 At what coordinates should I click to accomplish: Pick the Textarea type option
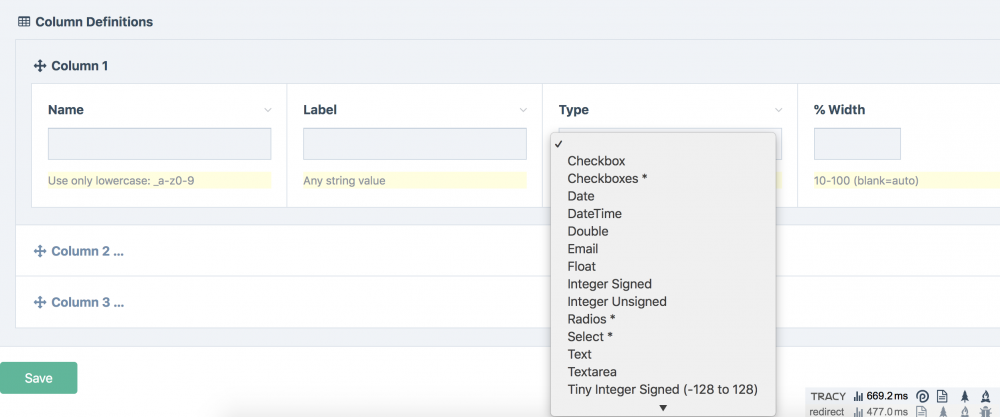coord(593,372)
